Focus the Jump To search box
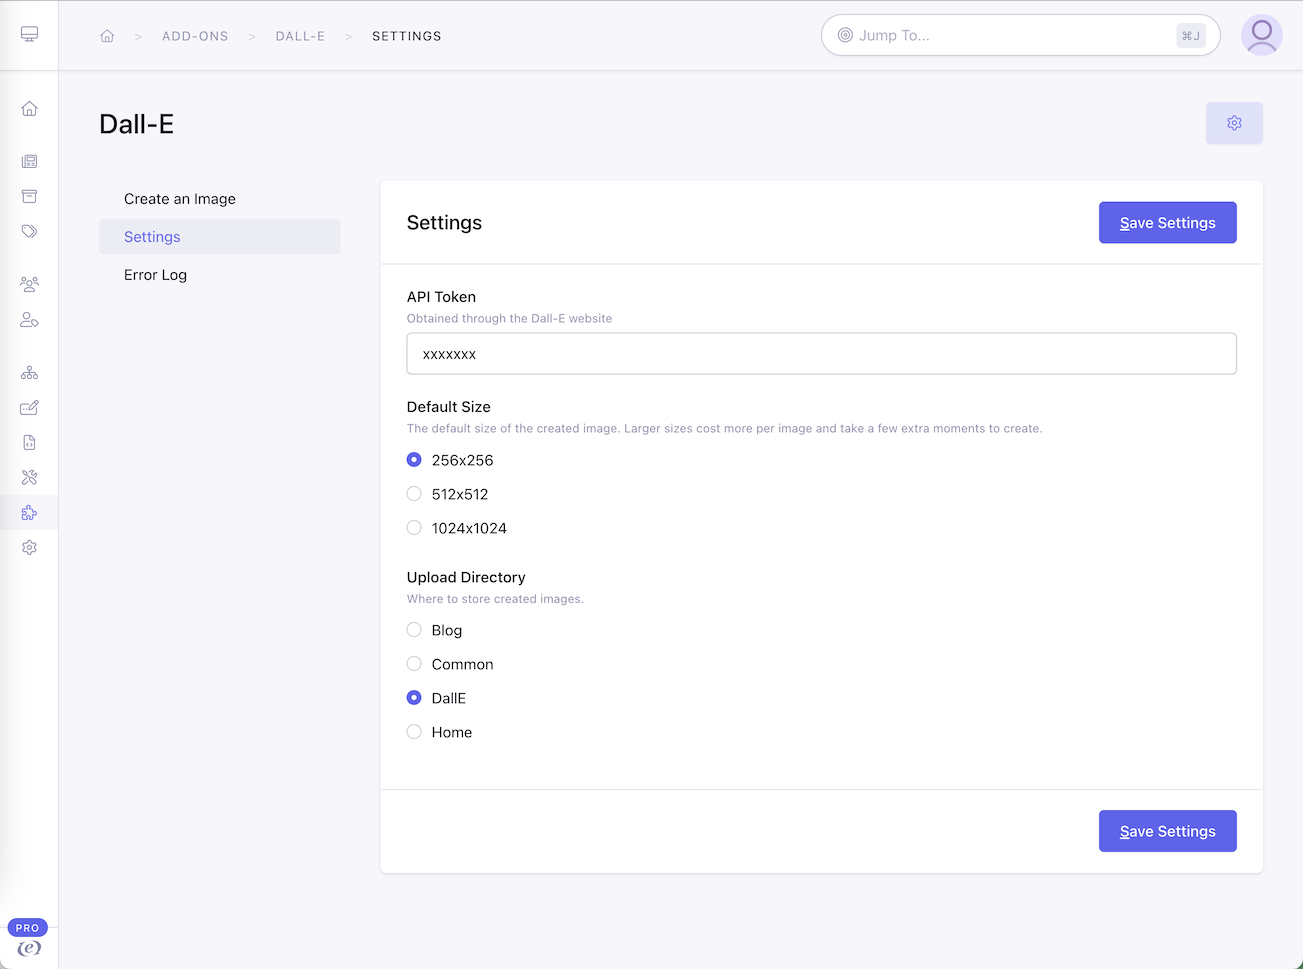 pyautogui.click(x=1020, y=35)
